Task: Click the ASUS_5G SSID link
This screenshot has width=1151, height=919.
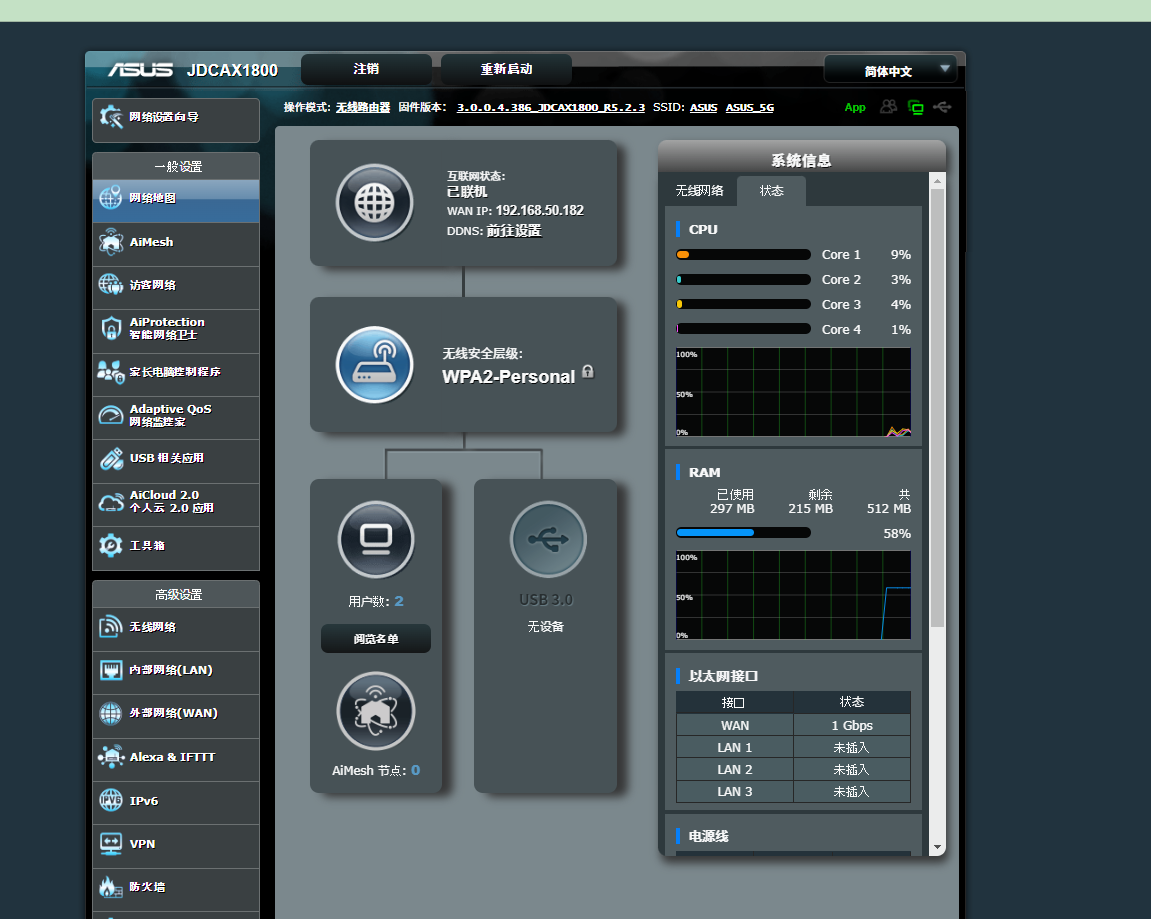Action: pos(749,108)
